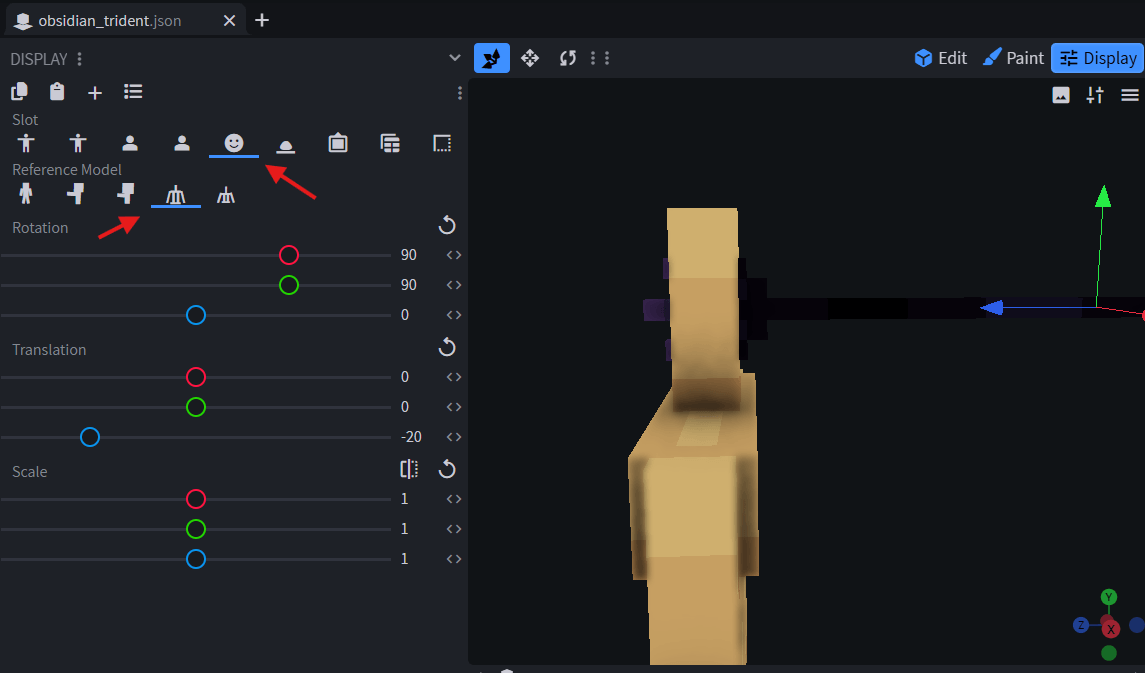Switch to Display mode
The height and width of the screenshot is (673, 1145).
pyautogui.click(x=1098, y=58)
